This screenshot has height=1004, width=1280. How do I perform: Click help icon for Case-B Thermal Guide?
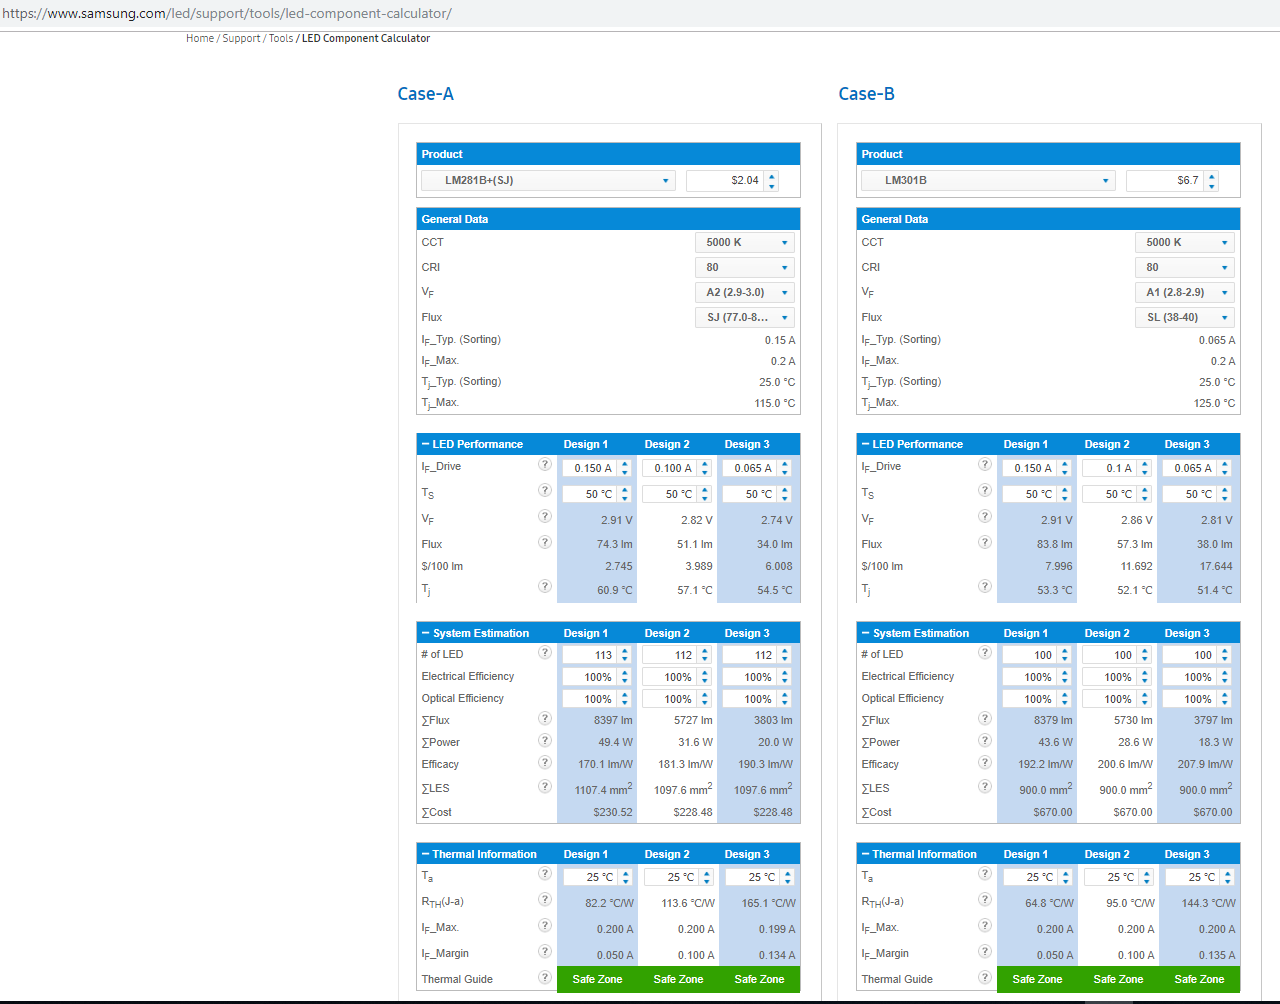click(985, 977)
